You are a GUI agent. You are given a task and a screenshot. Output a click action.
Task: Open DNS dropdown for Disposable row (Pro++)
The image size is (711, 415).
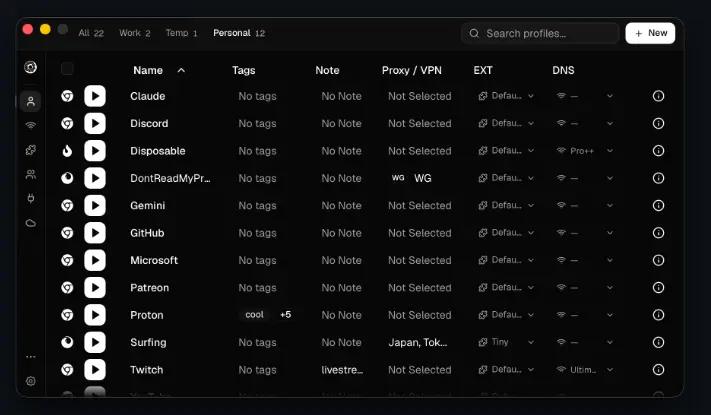coord(585,151)
